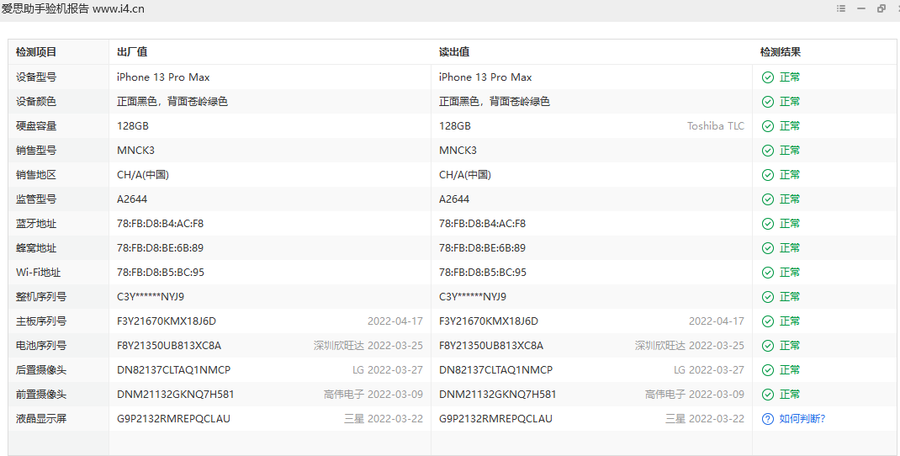Click the green check icon in 电池序列号 row
900x456 pixels.
click(x=767, y=346)
